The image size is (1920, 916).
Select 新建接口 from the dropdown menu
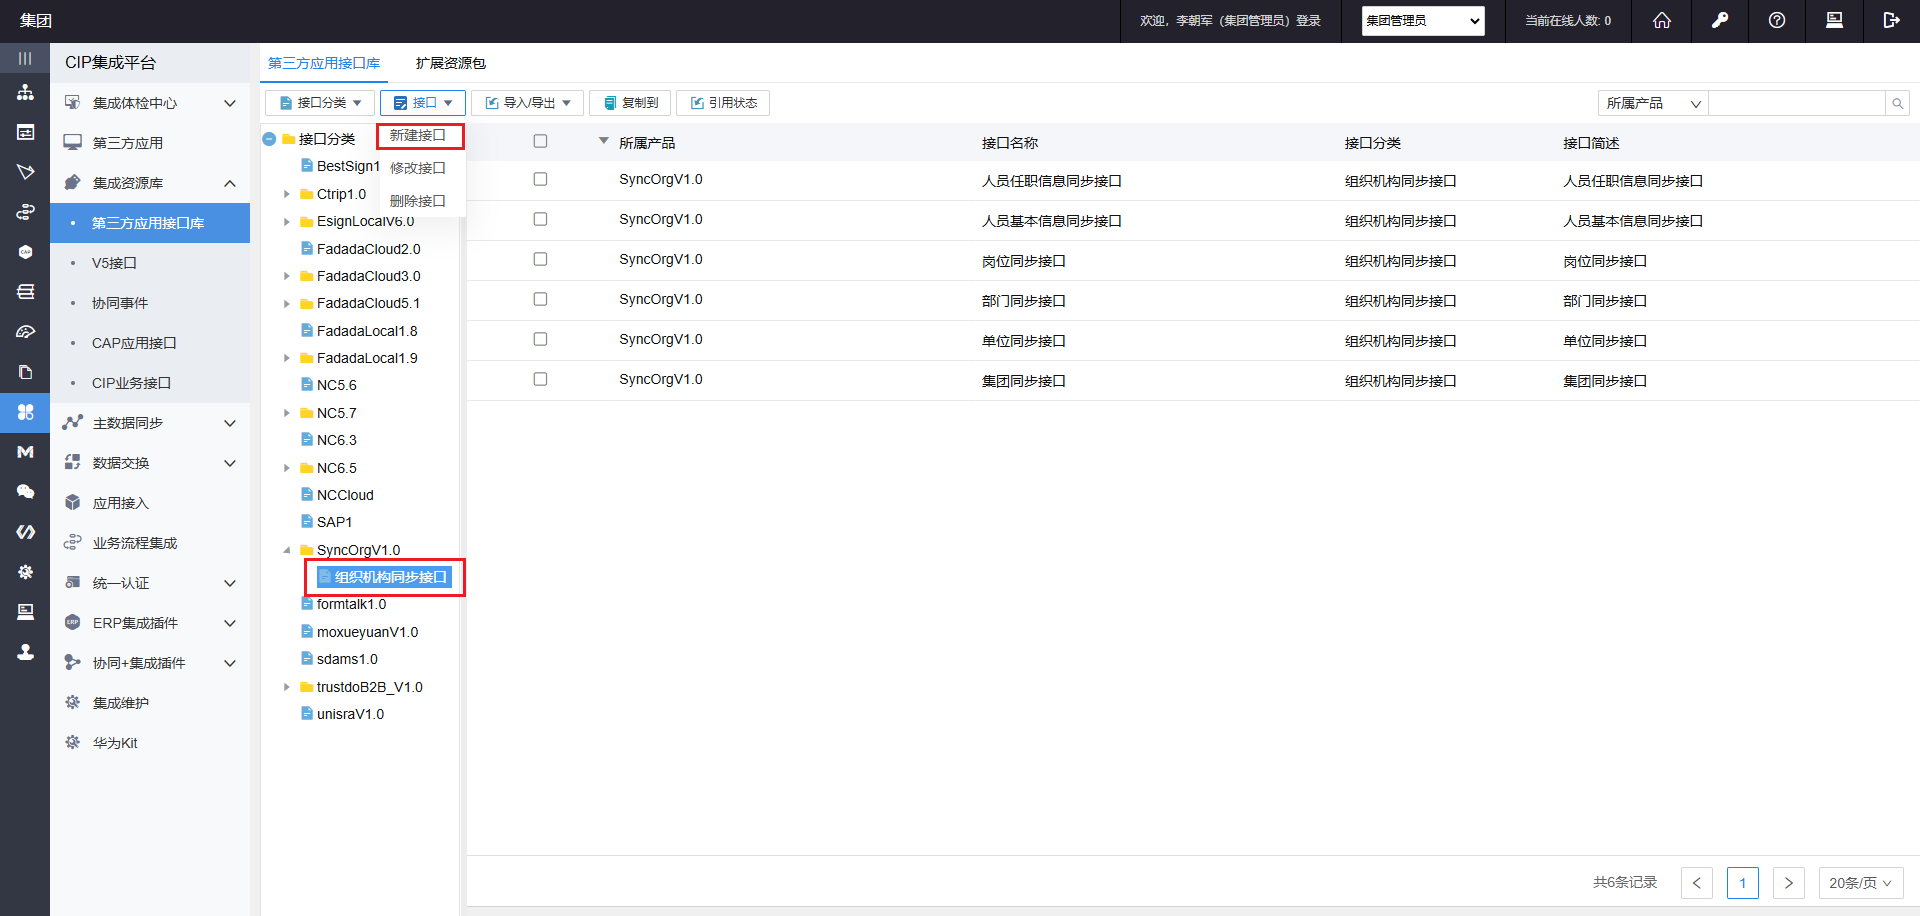(418, 136)
